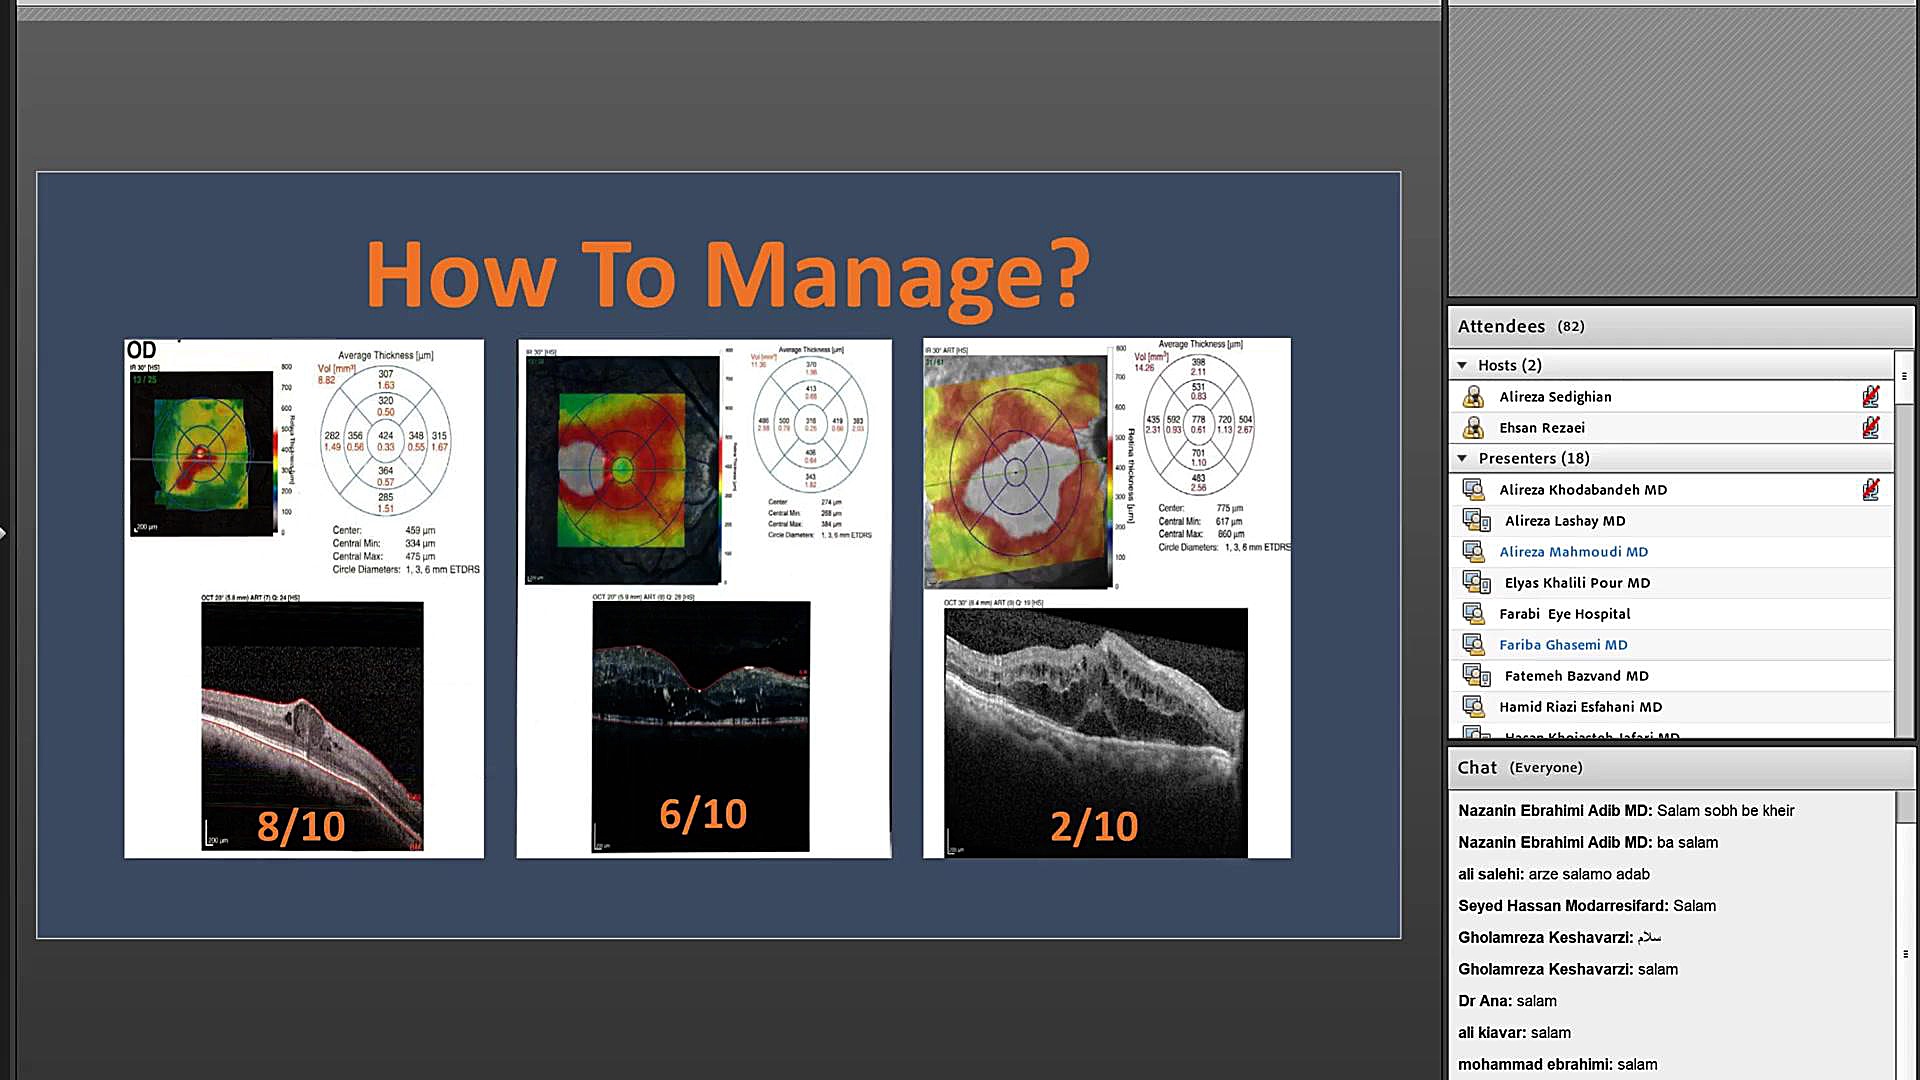1920x1080 pixels.
Task: Toggle the muted microphone beside Alireza Sedighian
Action: (x=1869, y=396)
